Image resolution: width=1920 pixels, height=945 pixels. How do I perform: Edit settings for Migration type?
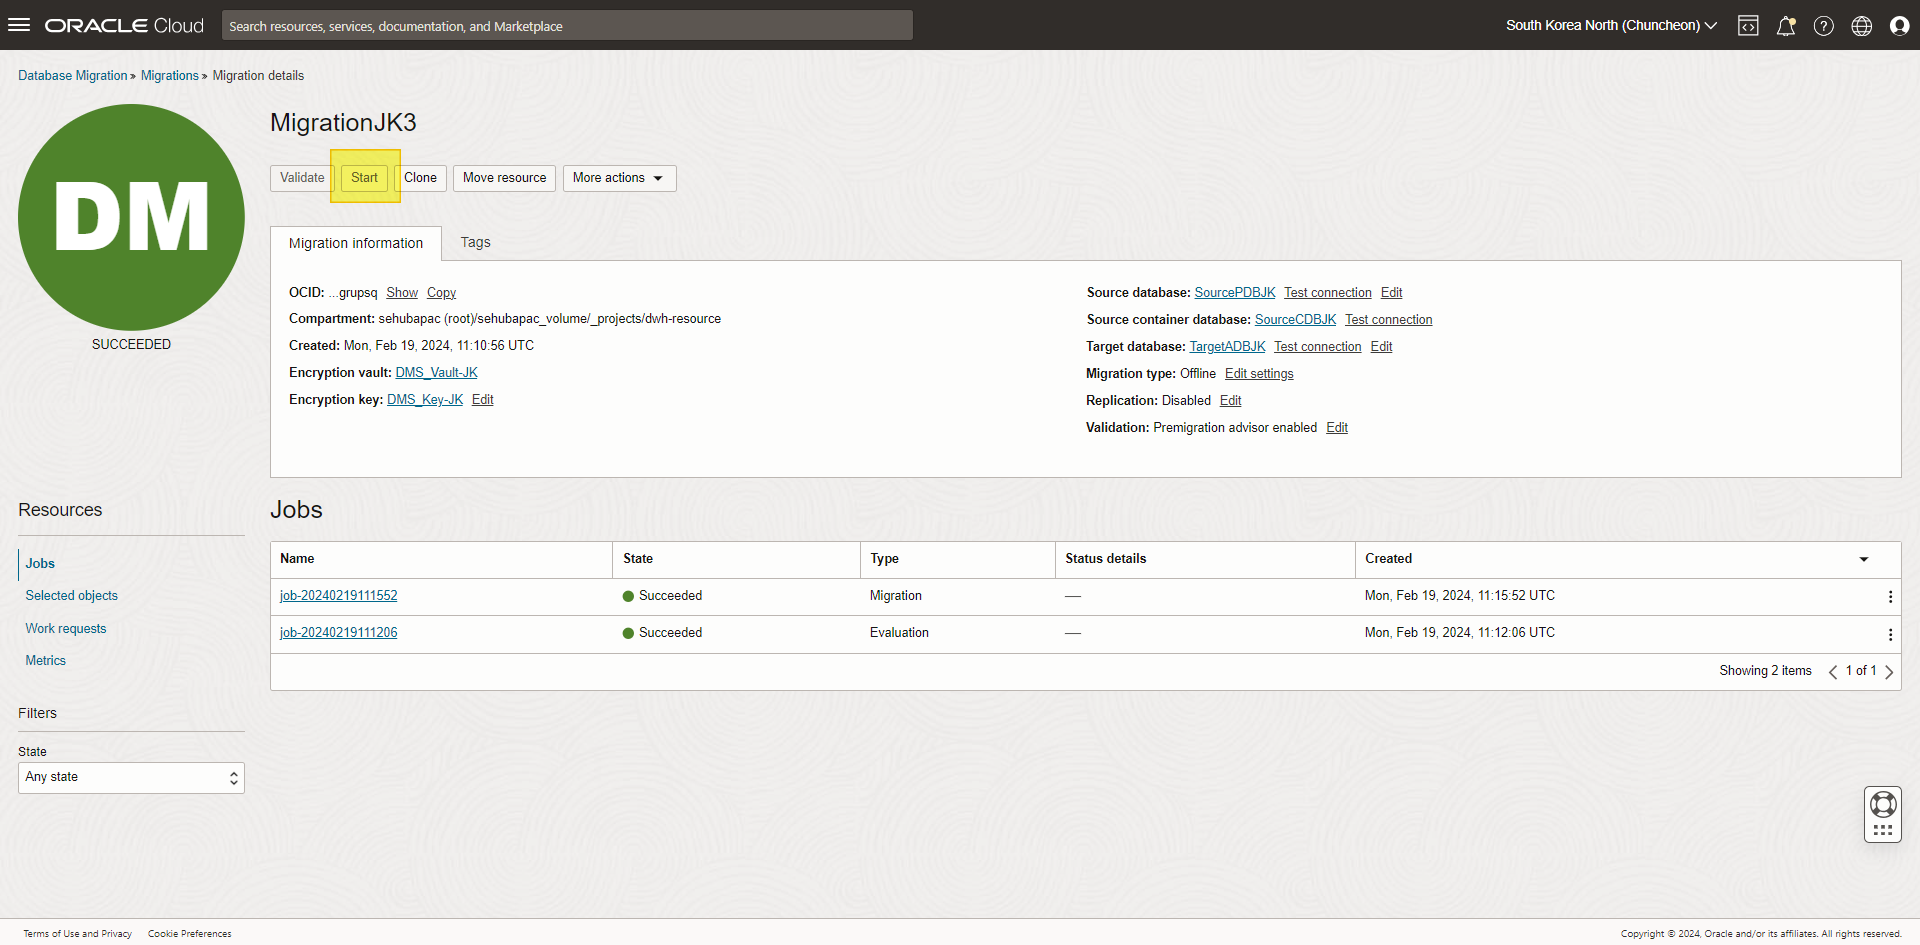[x=1259, y=374]
